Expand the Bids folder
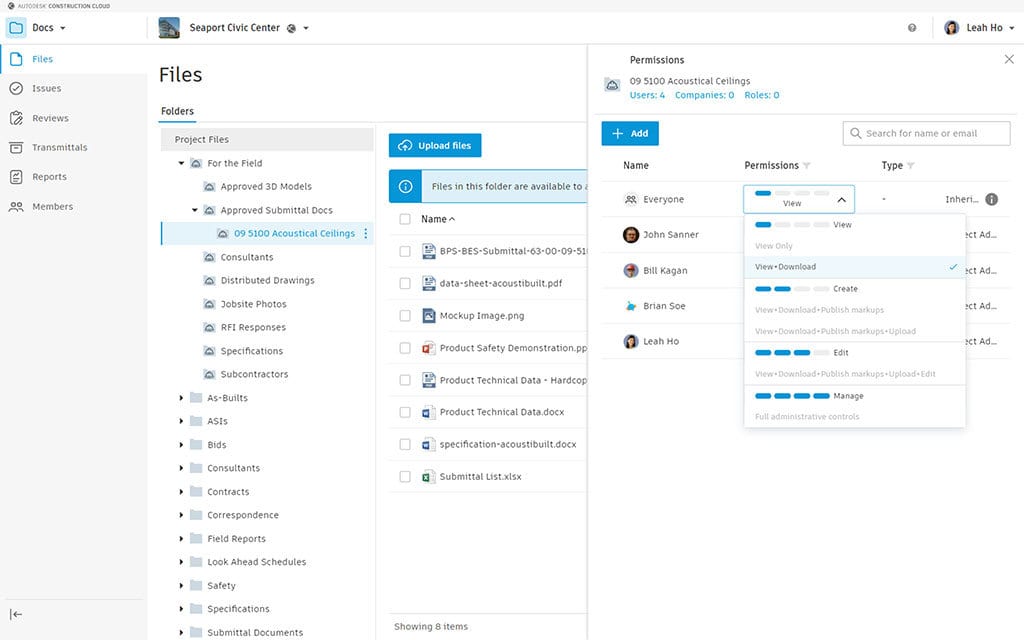Screen dimensions: 1024x640 tap(182, 445)
